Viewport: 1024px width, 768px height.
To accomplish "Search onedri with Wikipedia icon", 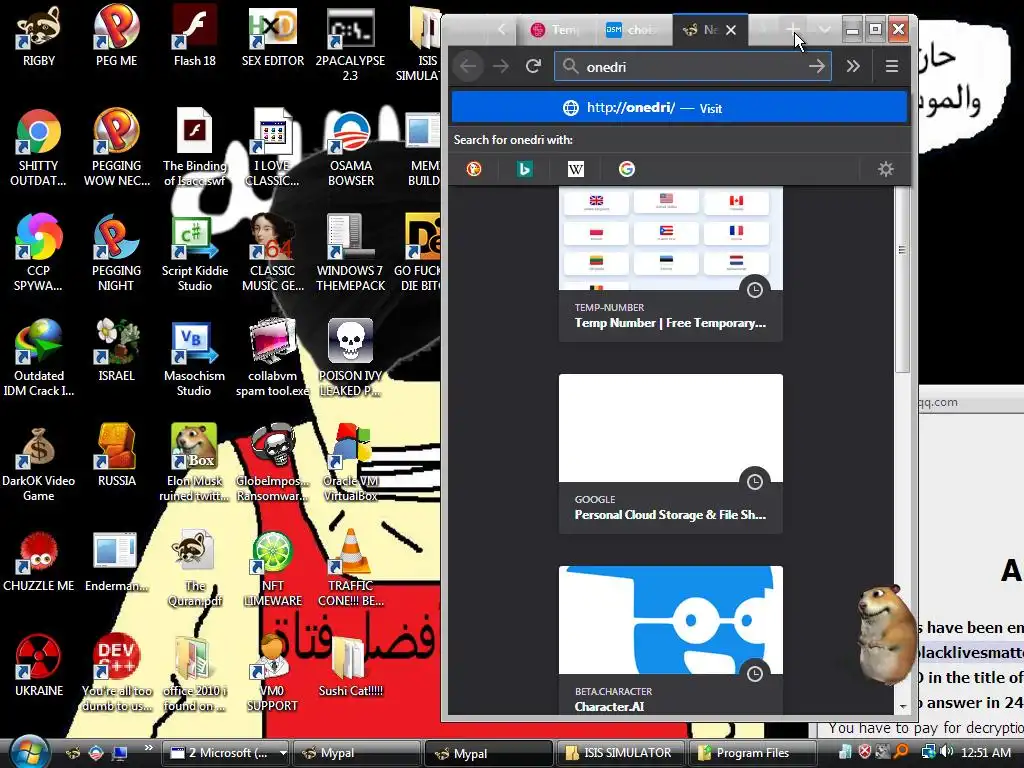I will tap(575, 169).
